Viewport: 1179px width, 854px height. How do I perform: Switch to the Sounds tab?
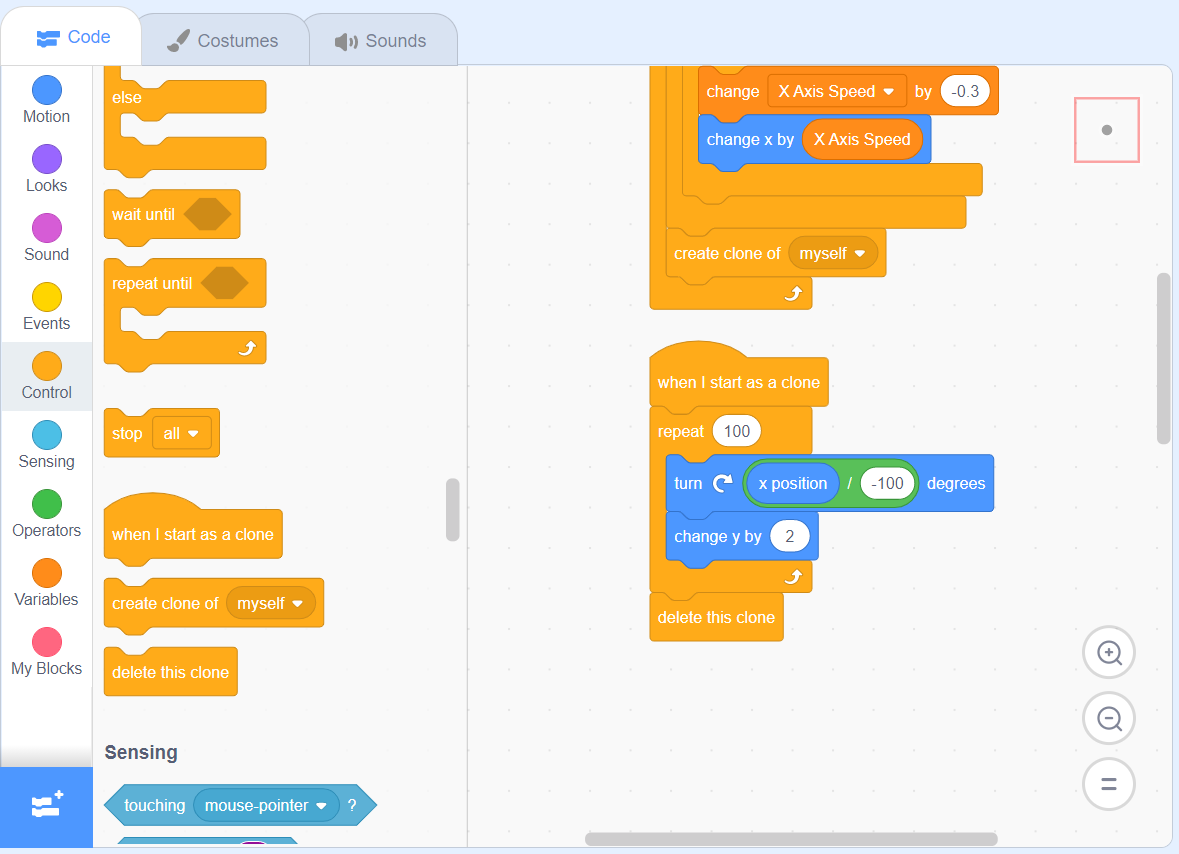pyautogui.click(x=382, y=38)
